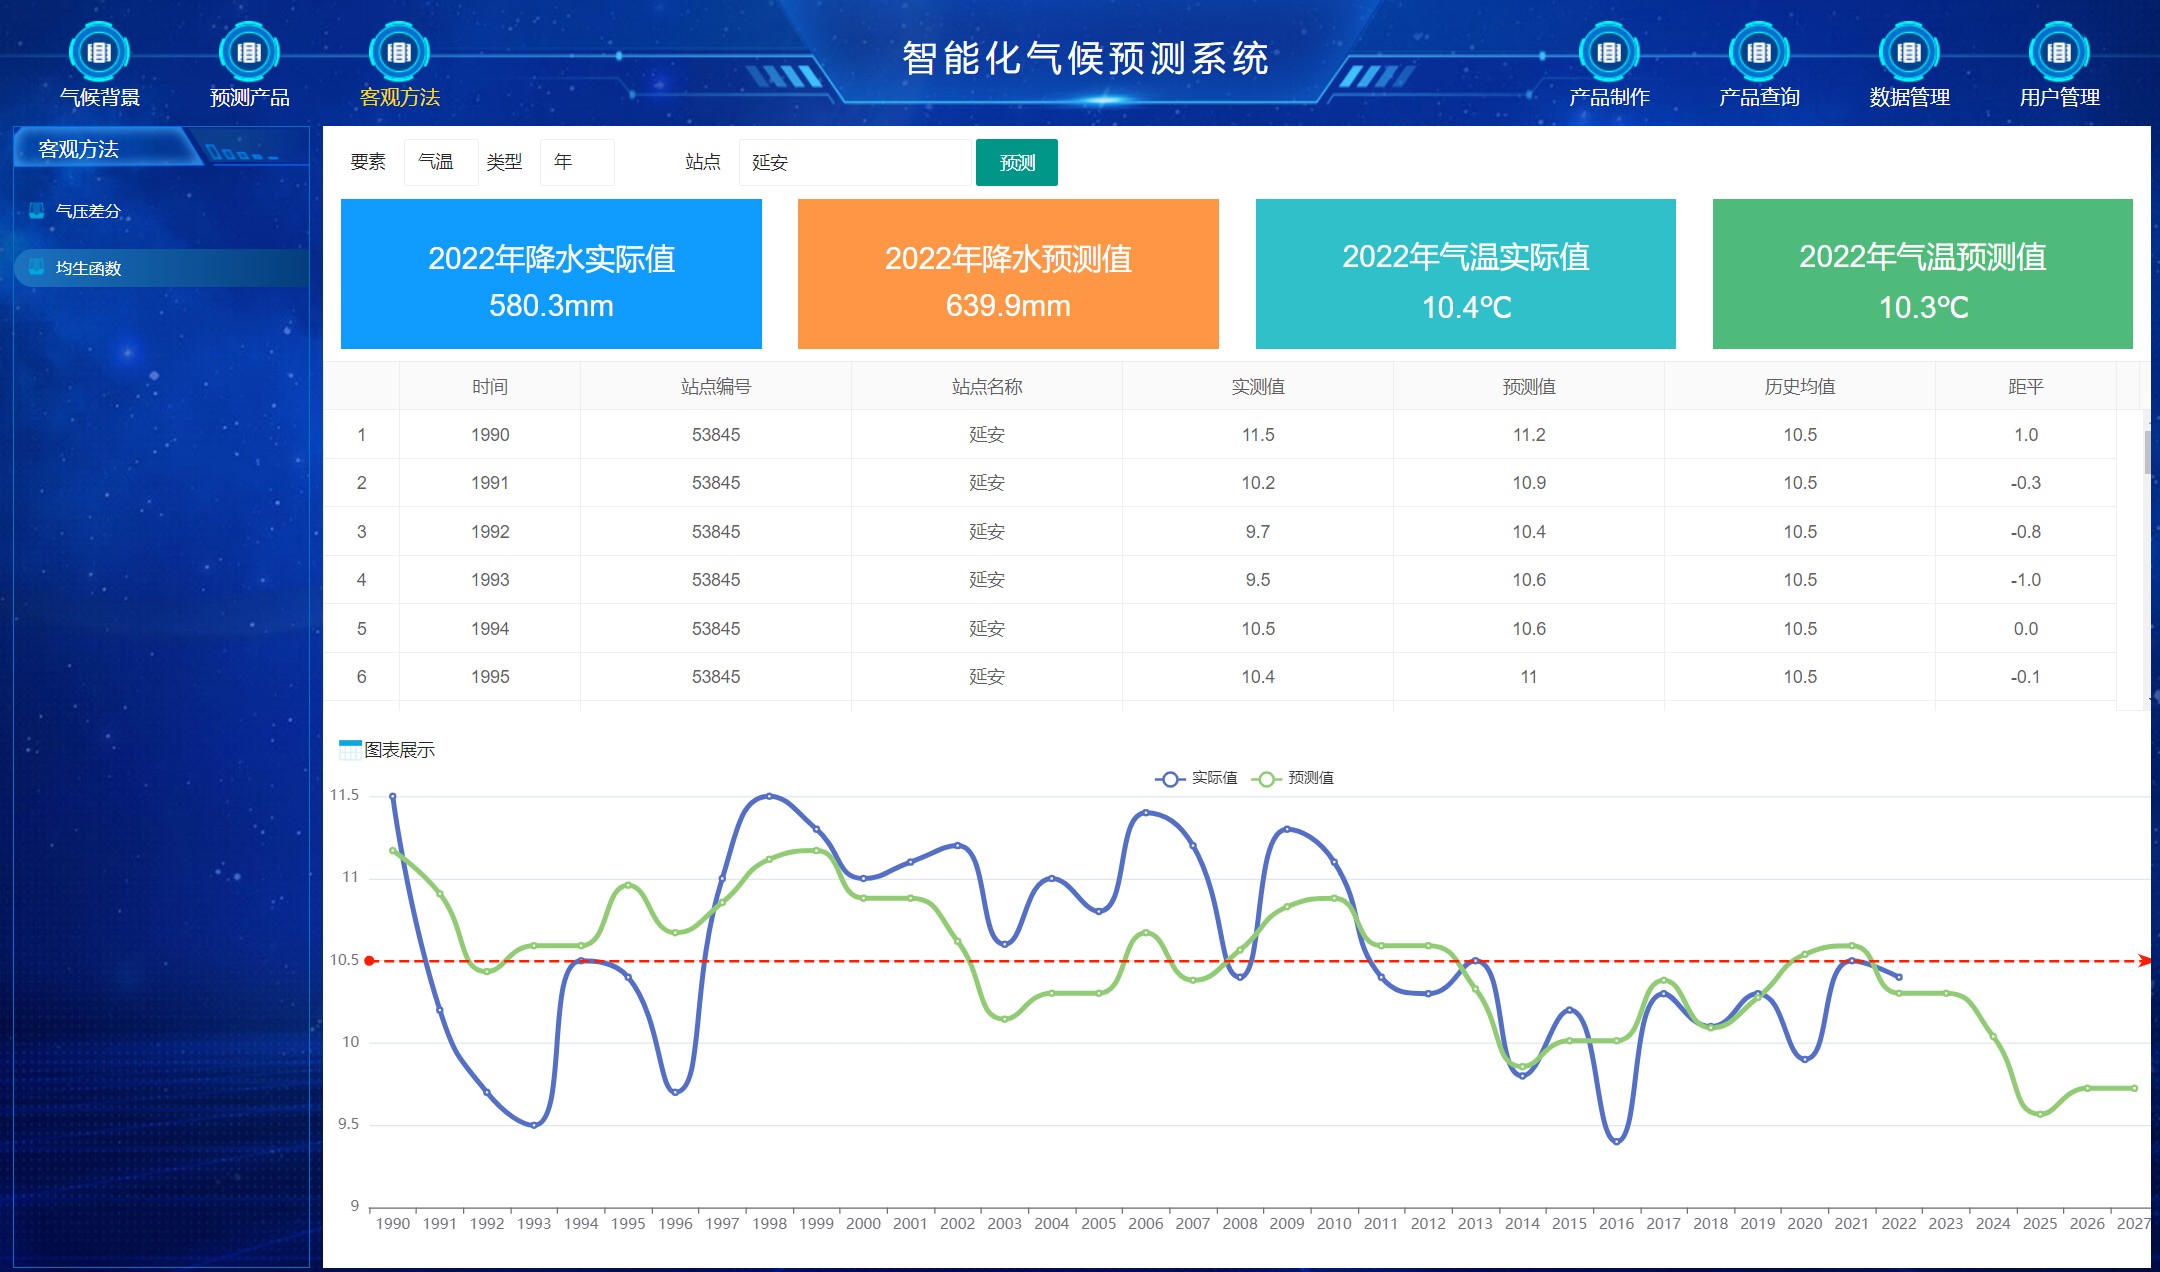Click the 2022年气温实际值 teal card
Screen dimensions: 2160x1272
[x=1466, y=274]
